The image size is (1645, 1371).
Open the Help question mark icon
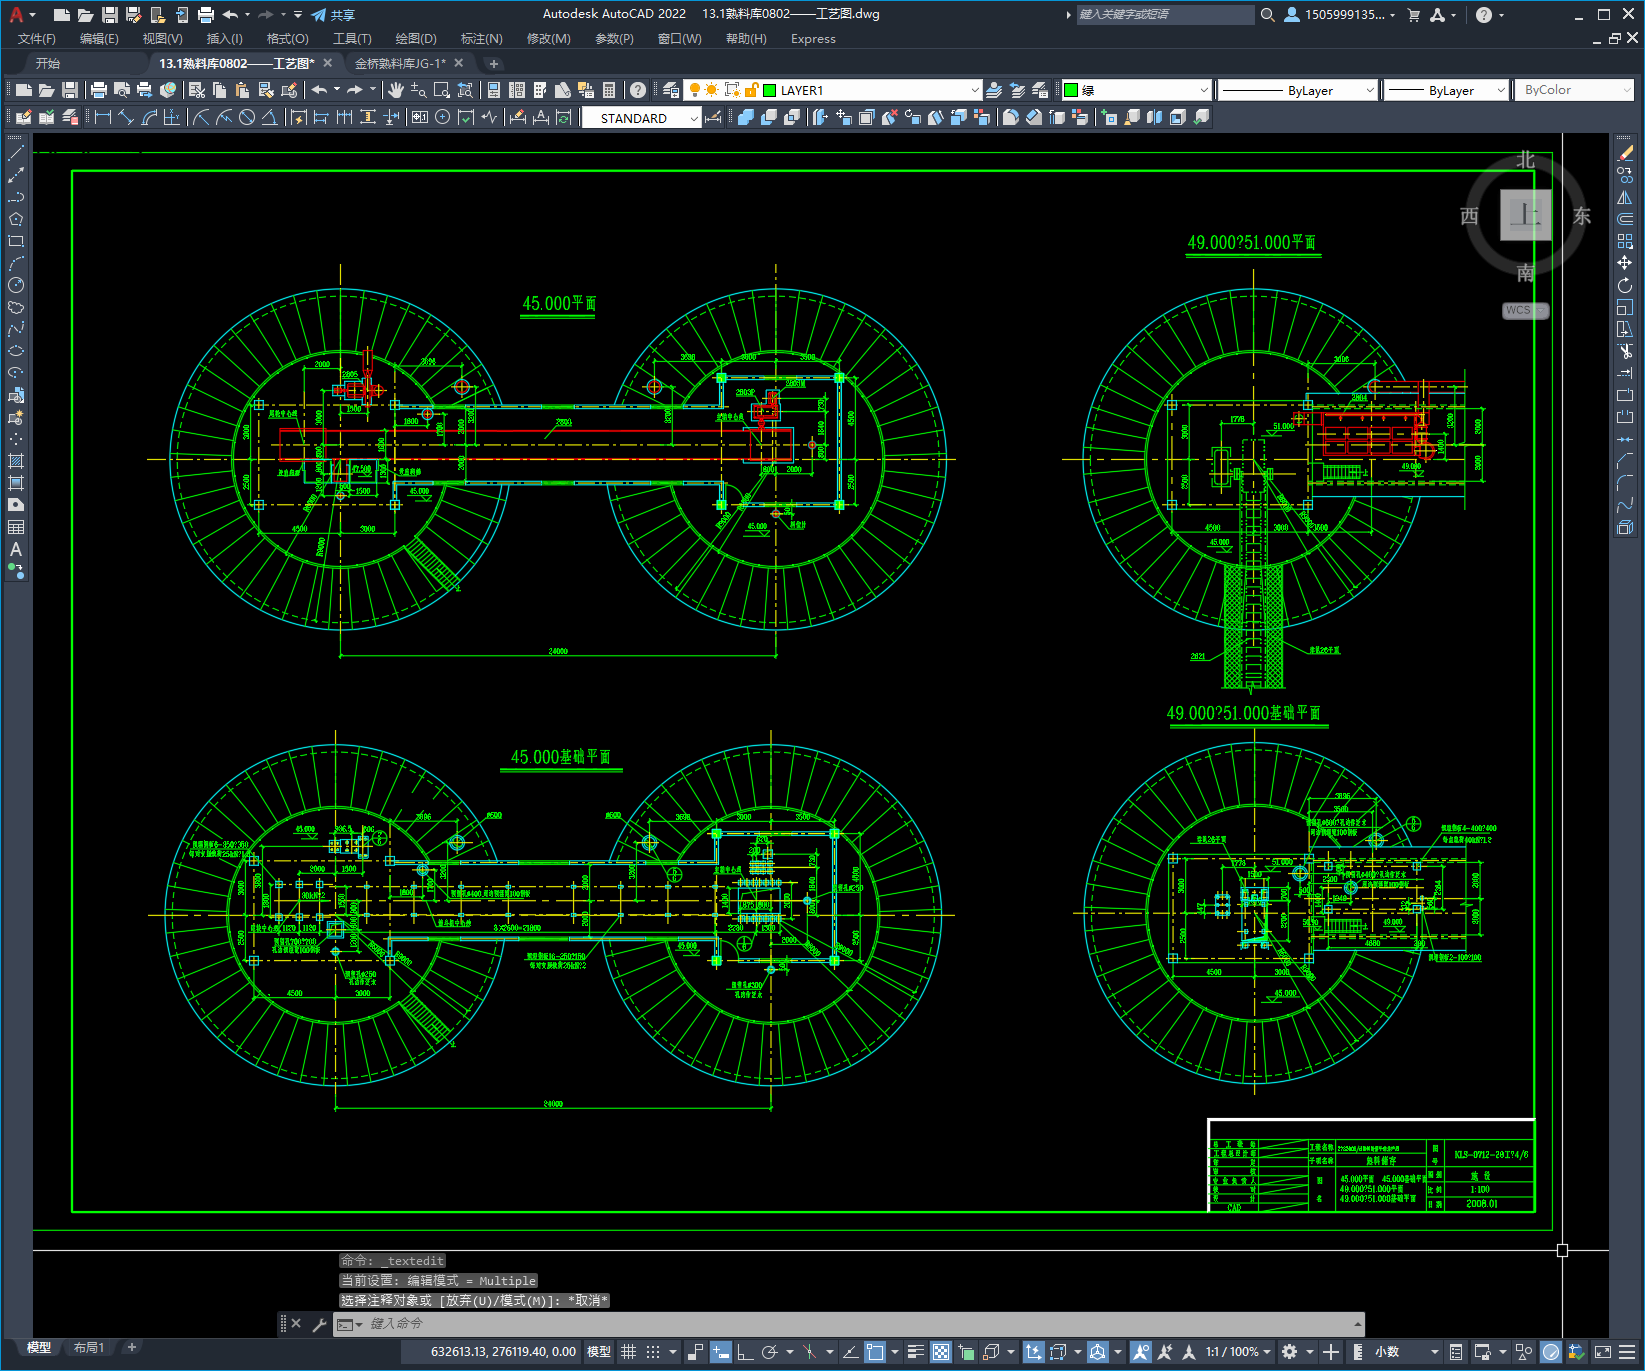click(x=638, y=90)
